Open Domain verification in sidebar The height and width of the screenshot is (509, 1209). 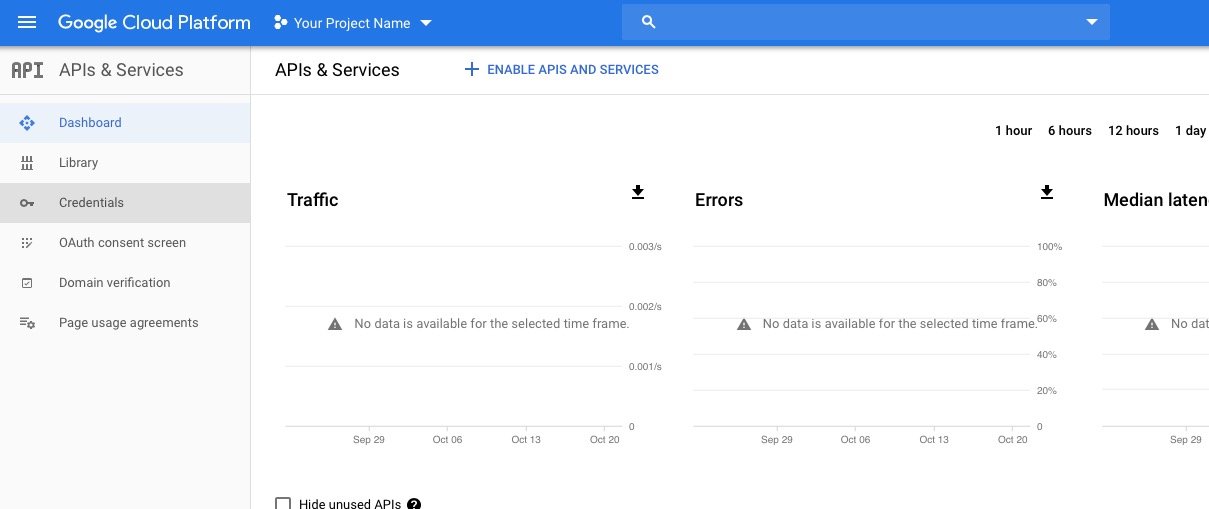(125, 283)
